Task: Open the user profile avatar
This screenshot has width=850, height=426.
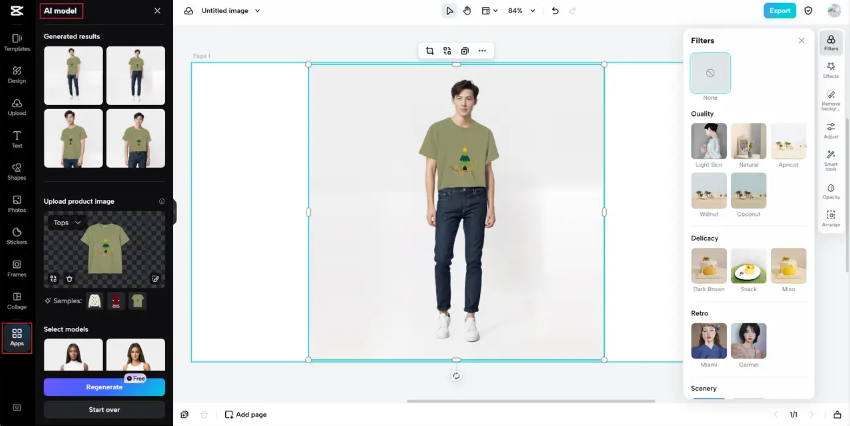Action: point(834,10)
